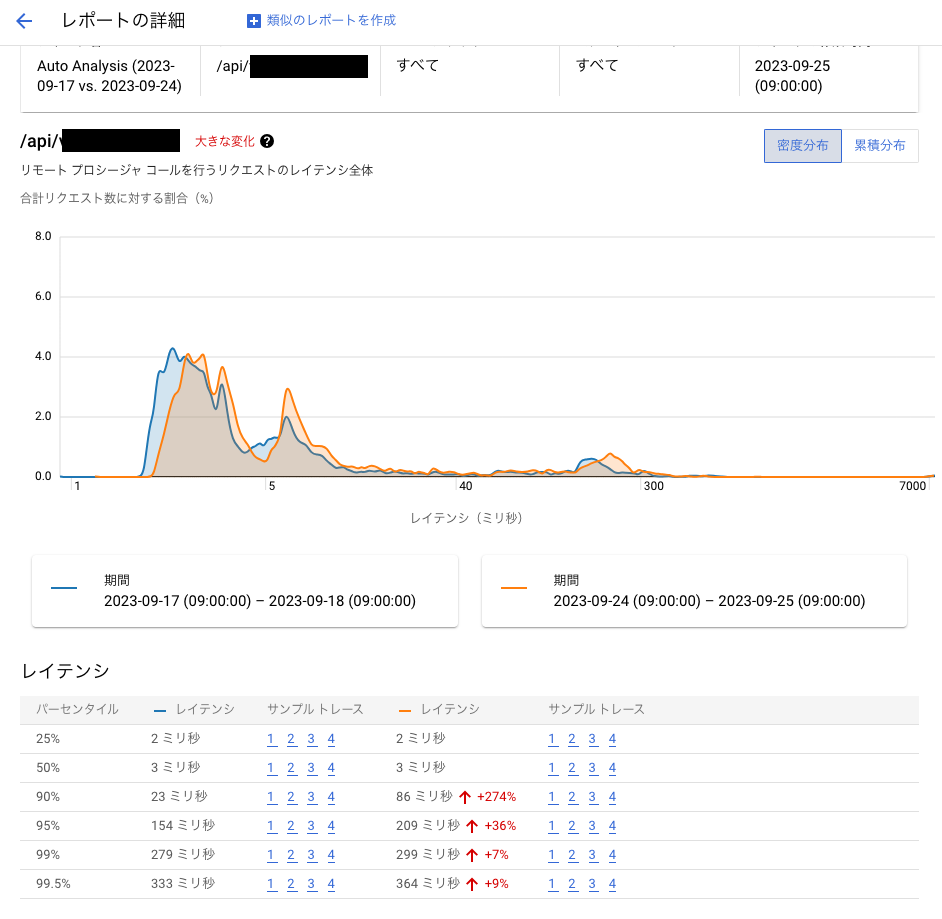
Task: Click the red up arrow beside +36%
Action: [x=472, y=826]
